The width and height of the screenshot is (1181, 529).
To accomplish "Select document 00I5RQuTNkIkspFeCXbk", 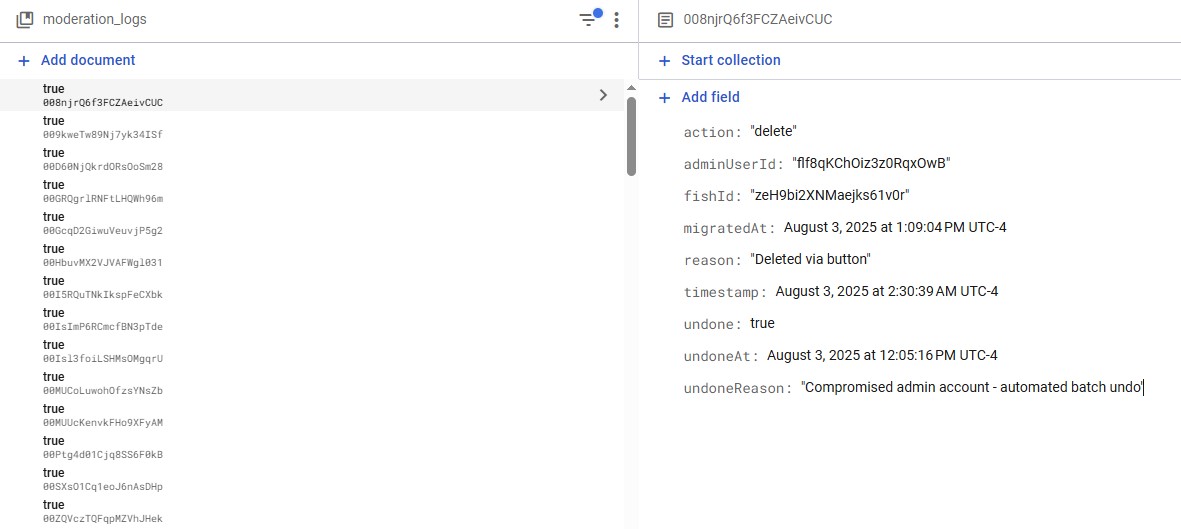I will [313, 287].
